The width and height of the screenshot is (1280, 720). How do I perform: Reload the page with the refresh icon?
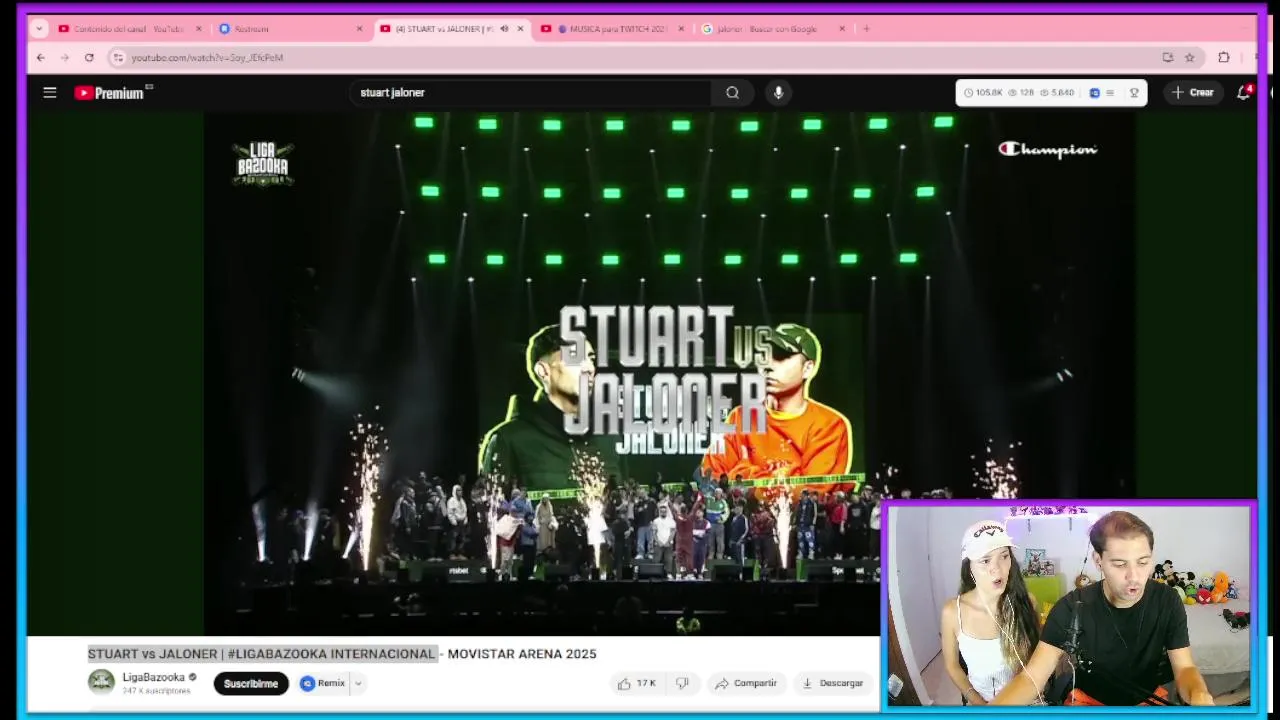tap(89, 58)
